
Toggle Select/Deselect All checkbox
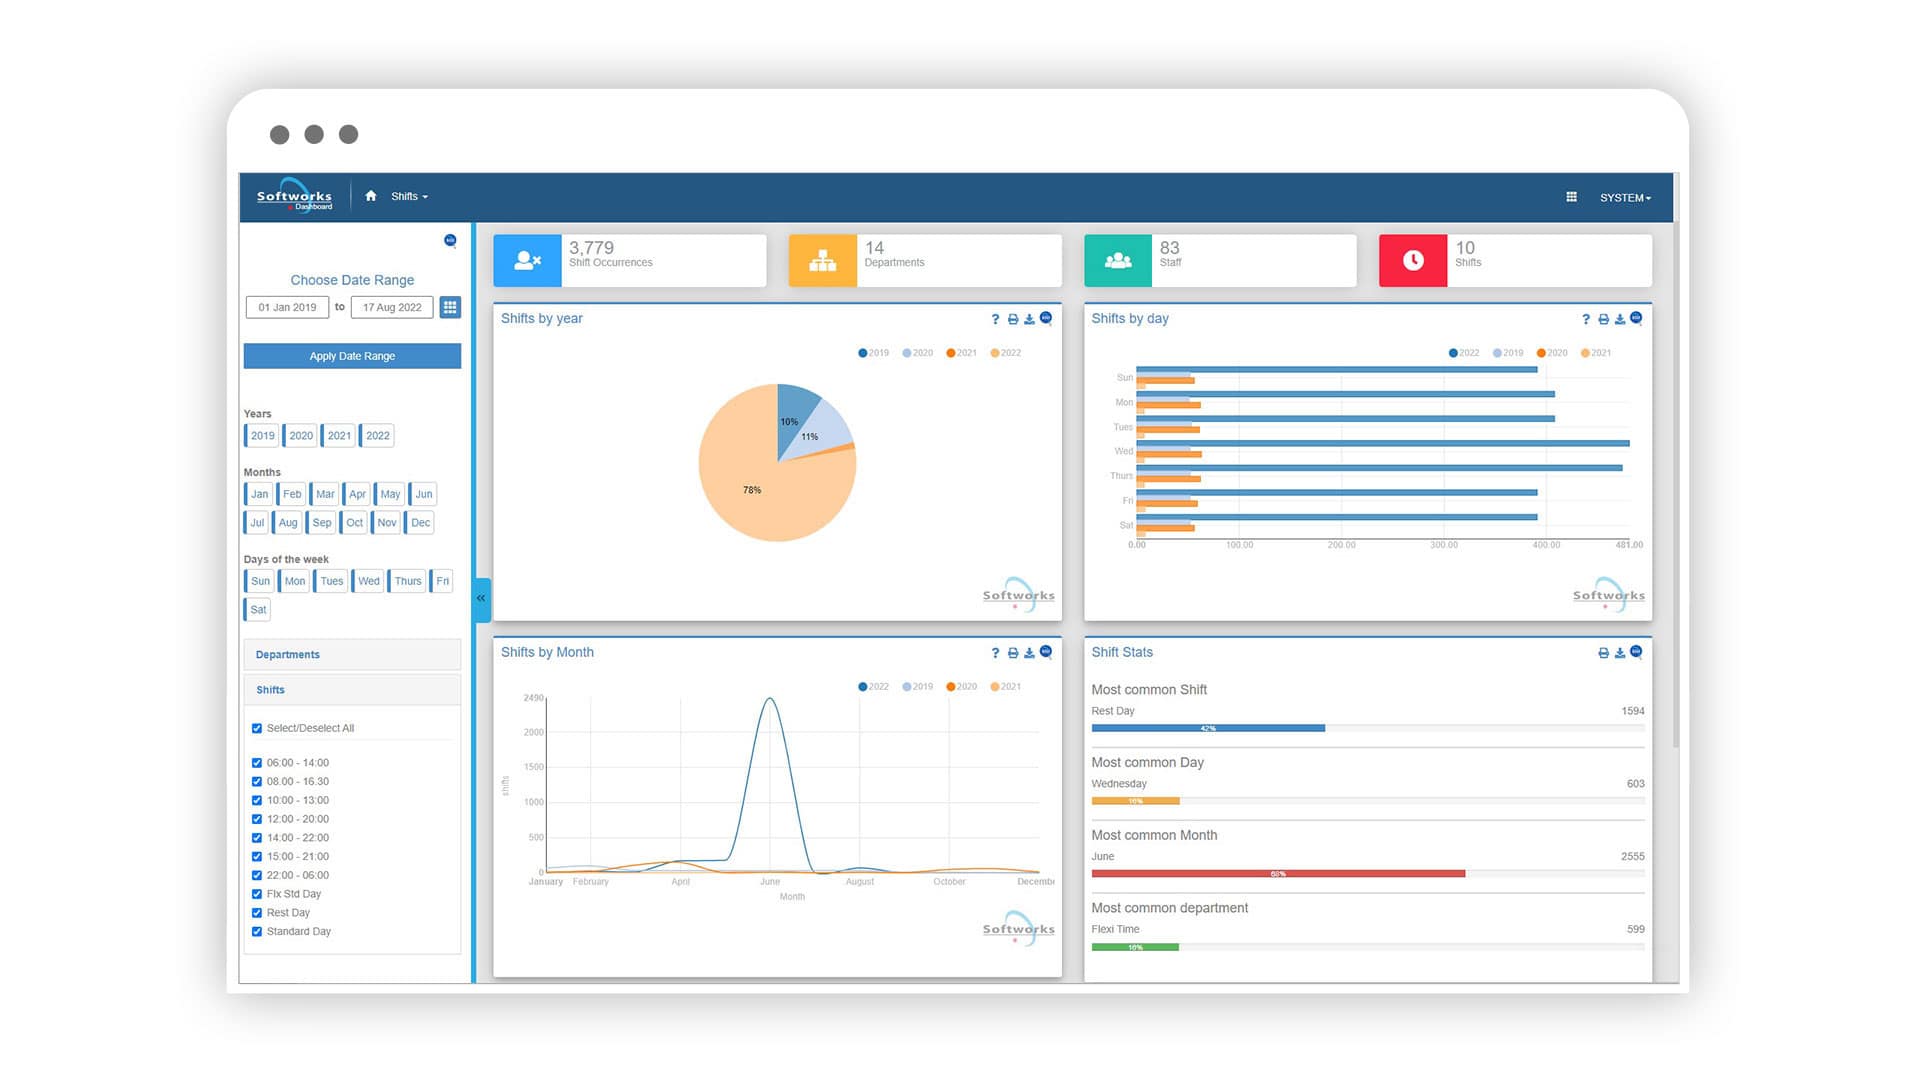coord(257,728)
